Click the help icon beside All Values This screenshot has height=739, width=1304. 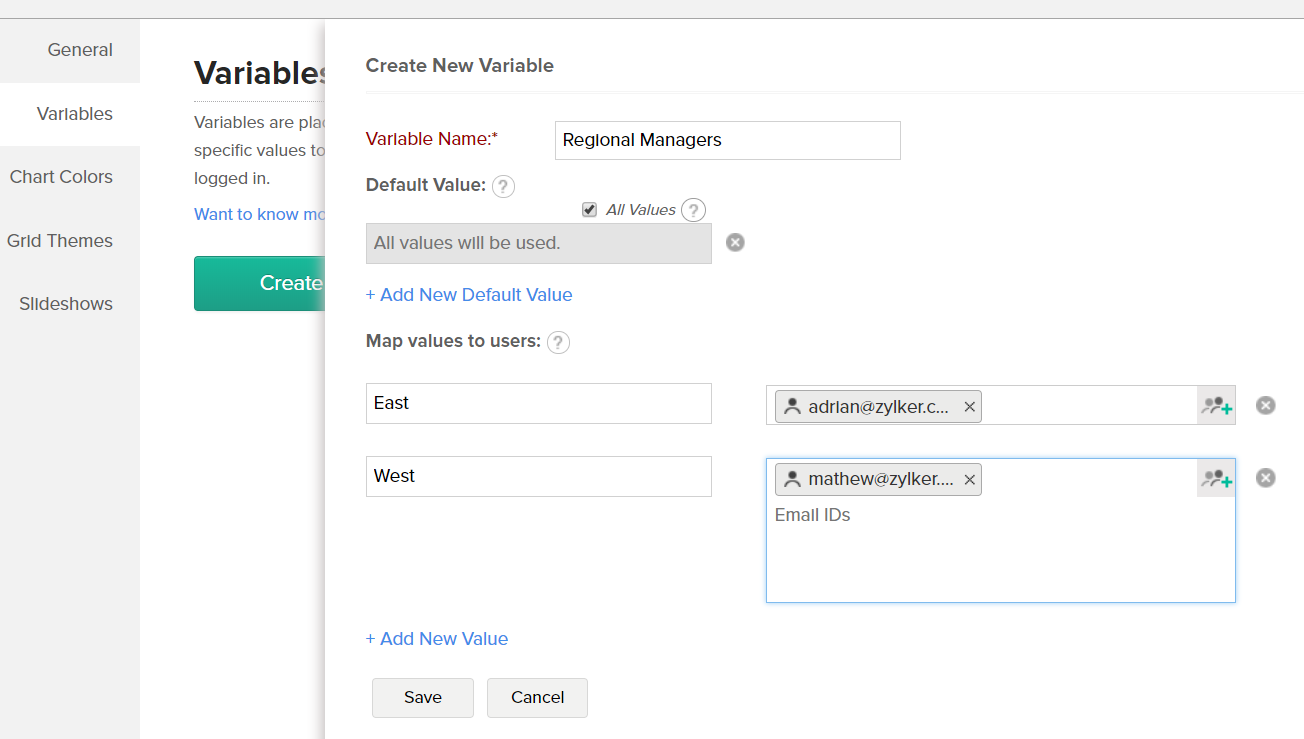point(693,210)
